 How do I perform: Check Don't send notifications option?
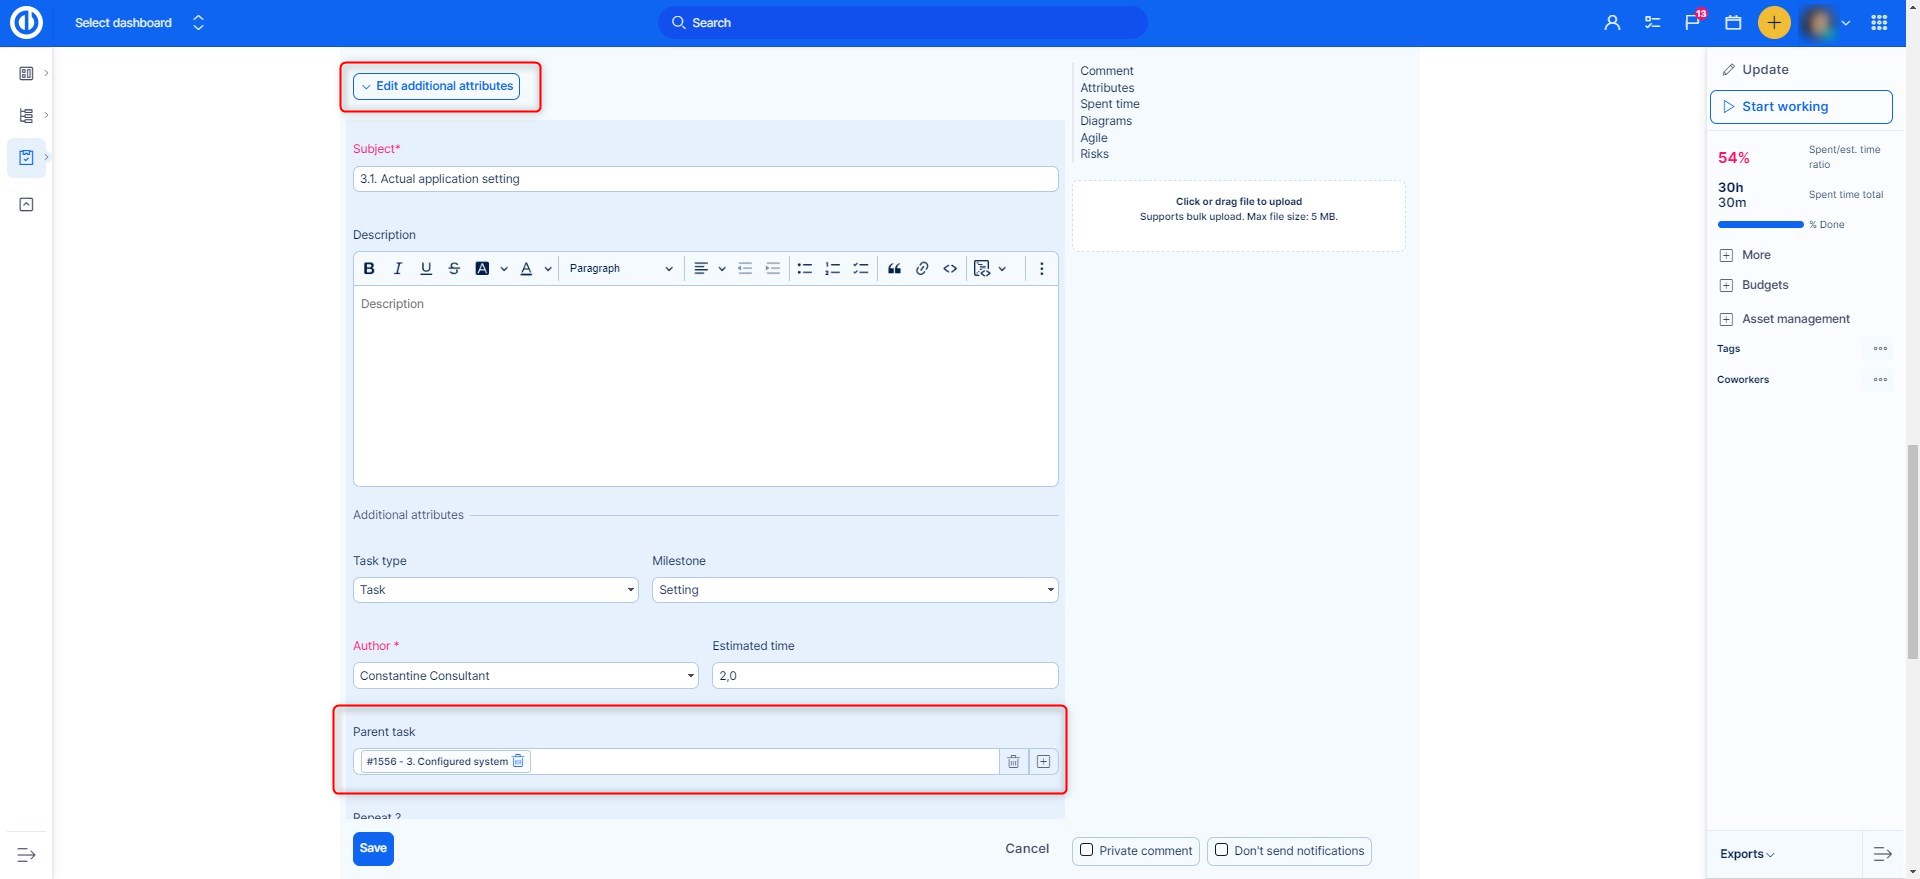tap(1221, 850)
